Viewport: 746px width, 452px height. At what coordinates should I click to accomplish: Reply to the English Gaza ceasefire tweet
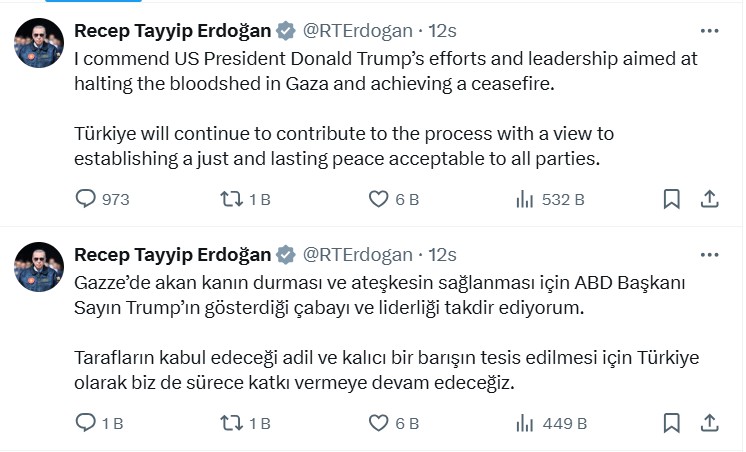click(x=87, y=199)
